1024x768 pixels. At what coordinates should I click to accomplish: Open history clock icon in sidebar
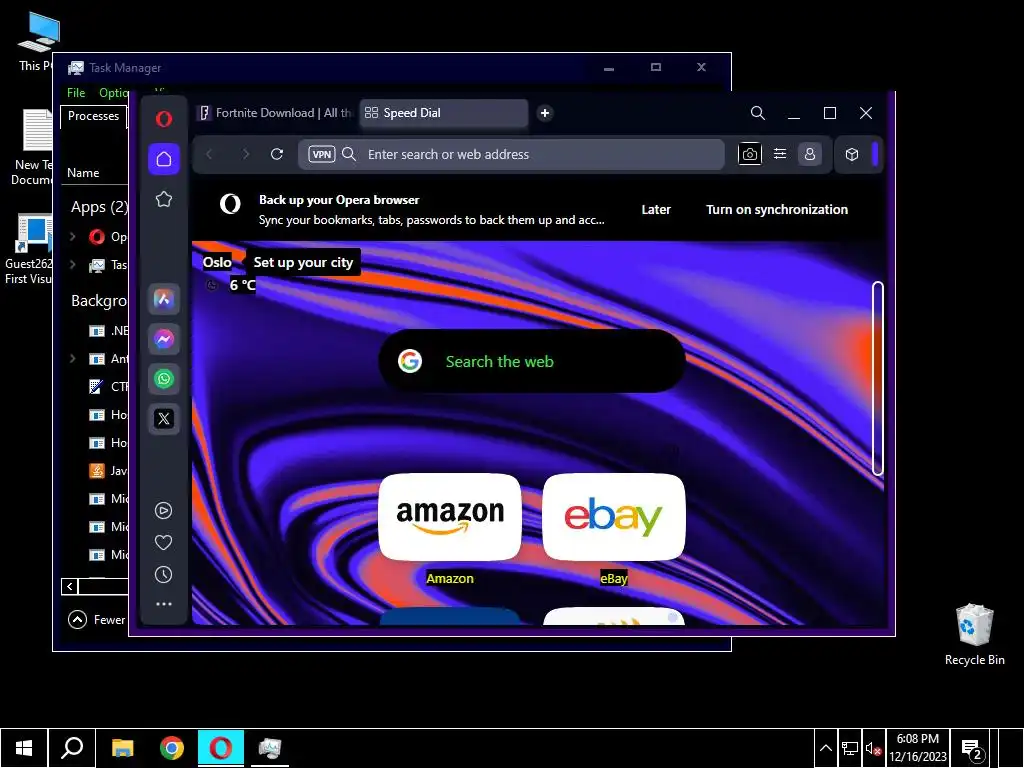tap(163, 575)
